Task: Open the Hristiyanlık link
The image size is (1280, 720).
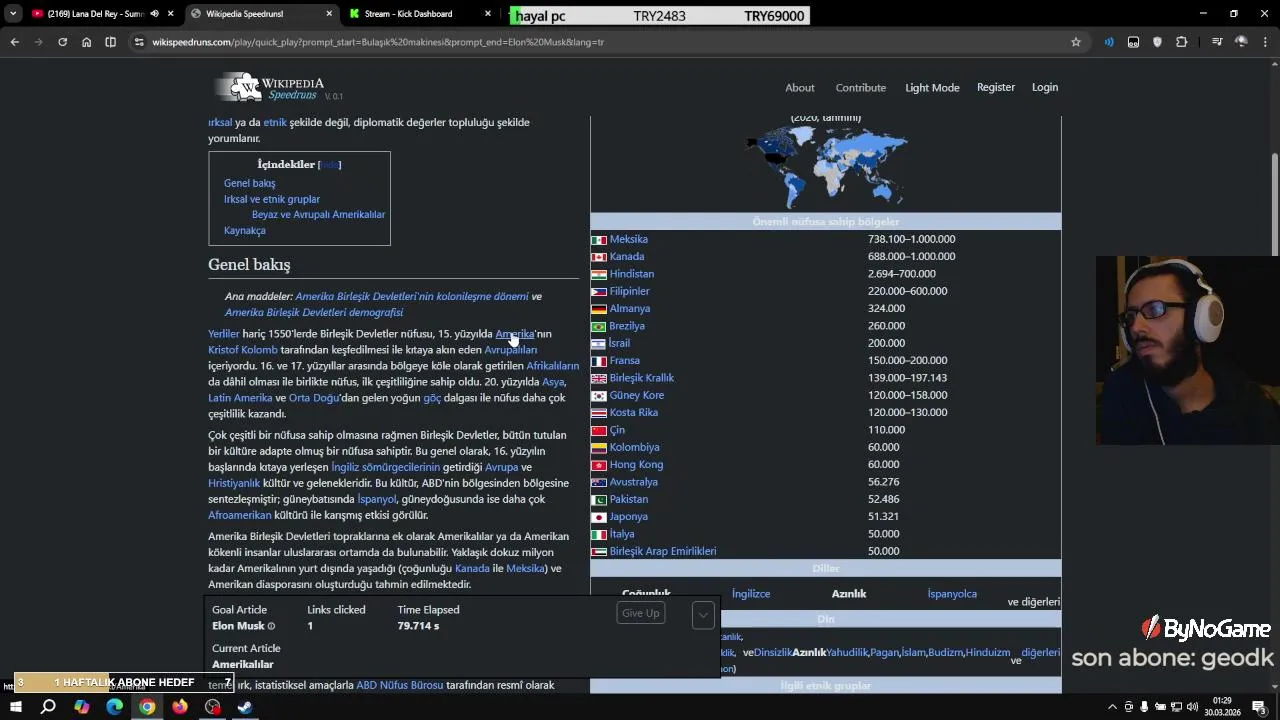Action: pyautogui.click(x=234, y=483)
